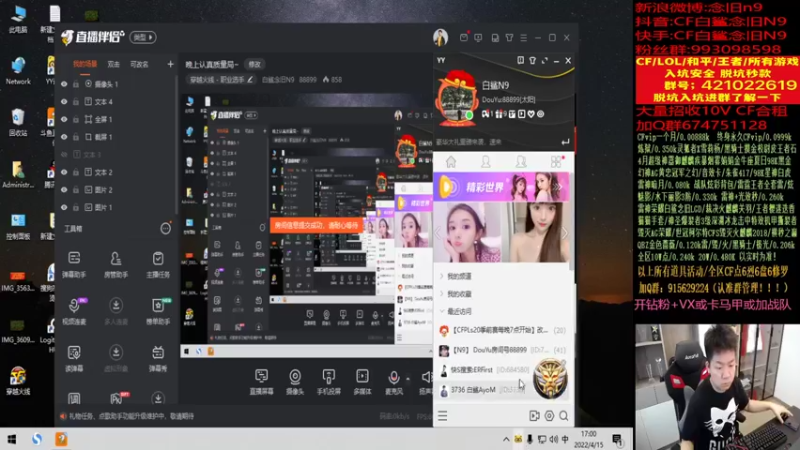800x450 pixels.
Task: Click the save icon in 直播伴侣 title bar
Action: [495, 38]
